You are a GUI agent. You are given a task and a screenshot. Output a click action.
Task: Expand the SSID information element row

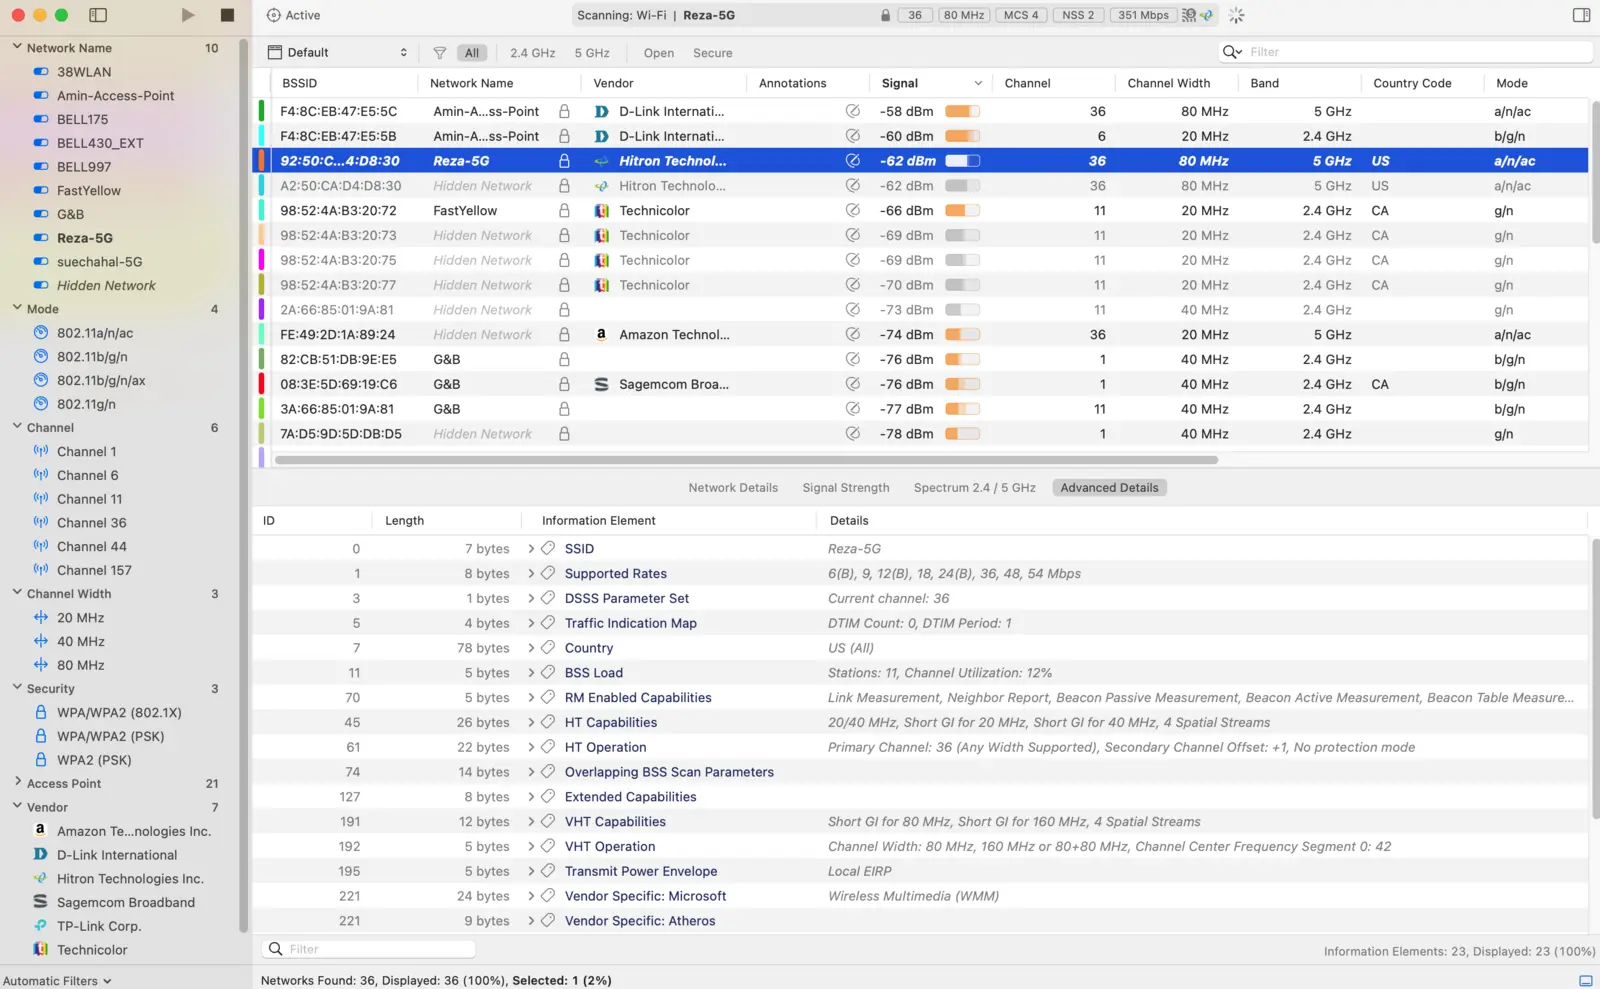pyautogui.click(x=531, y=549)
